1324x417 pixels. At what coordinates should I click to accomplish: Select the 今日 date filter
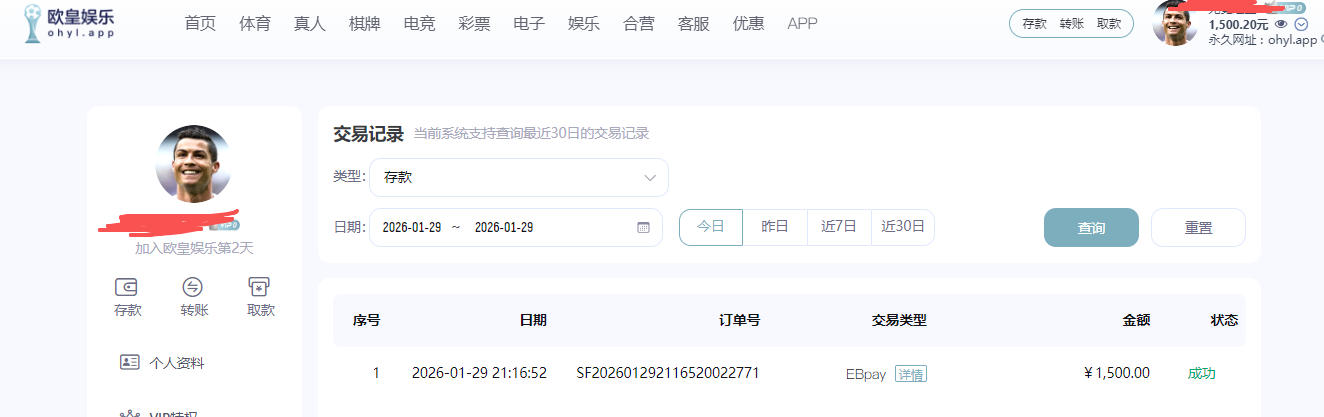click(x=710, y=227)
